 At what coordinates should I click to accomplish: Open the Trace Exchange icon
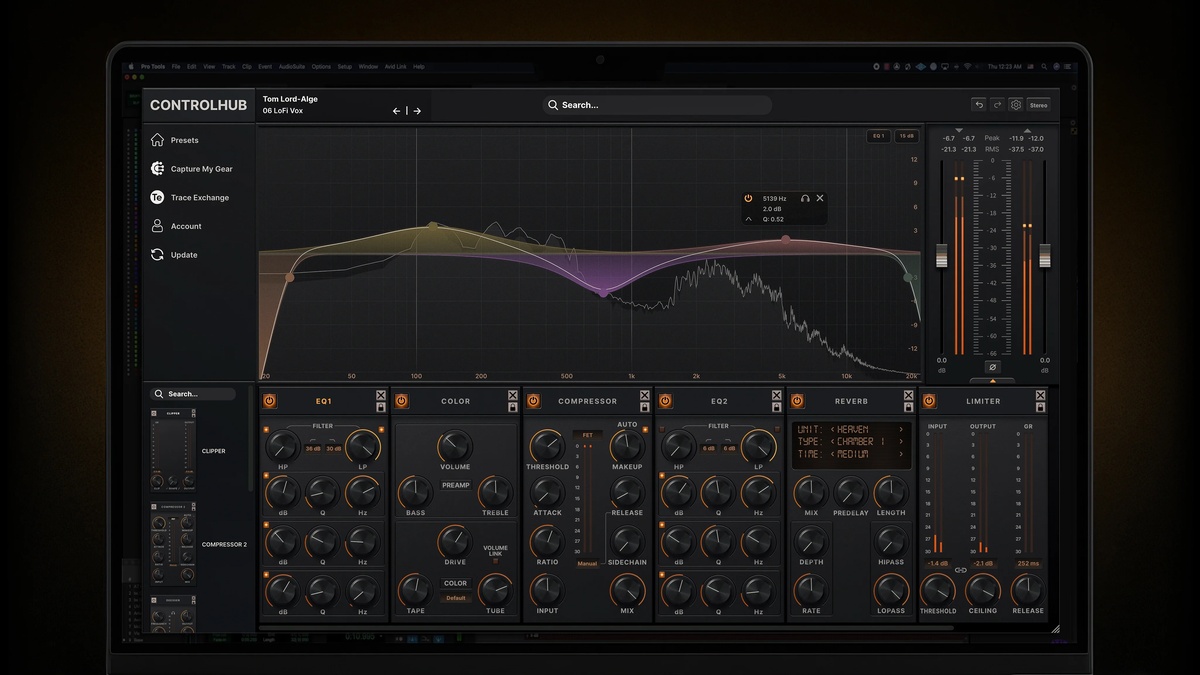[x=157, y=197]
